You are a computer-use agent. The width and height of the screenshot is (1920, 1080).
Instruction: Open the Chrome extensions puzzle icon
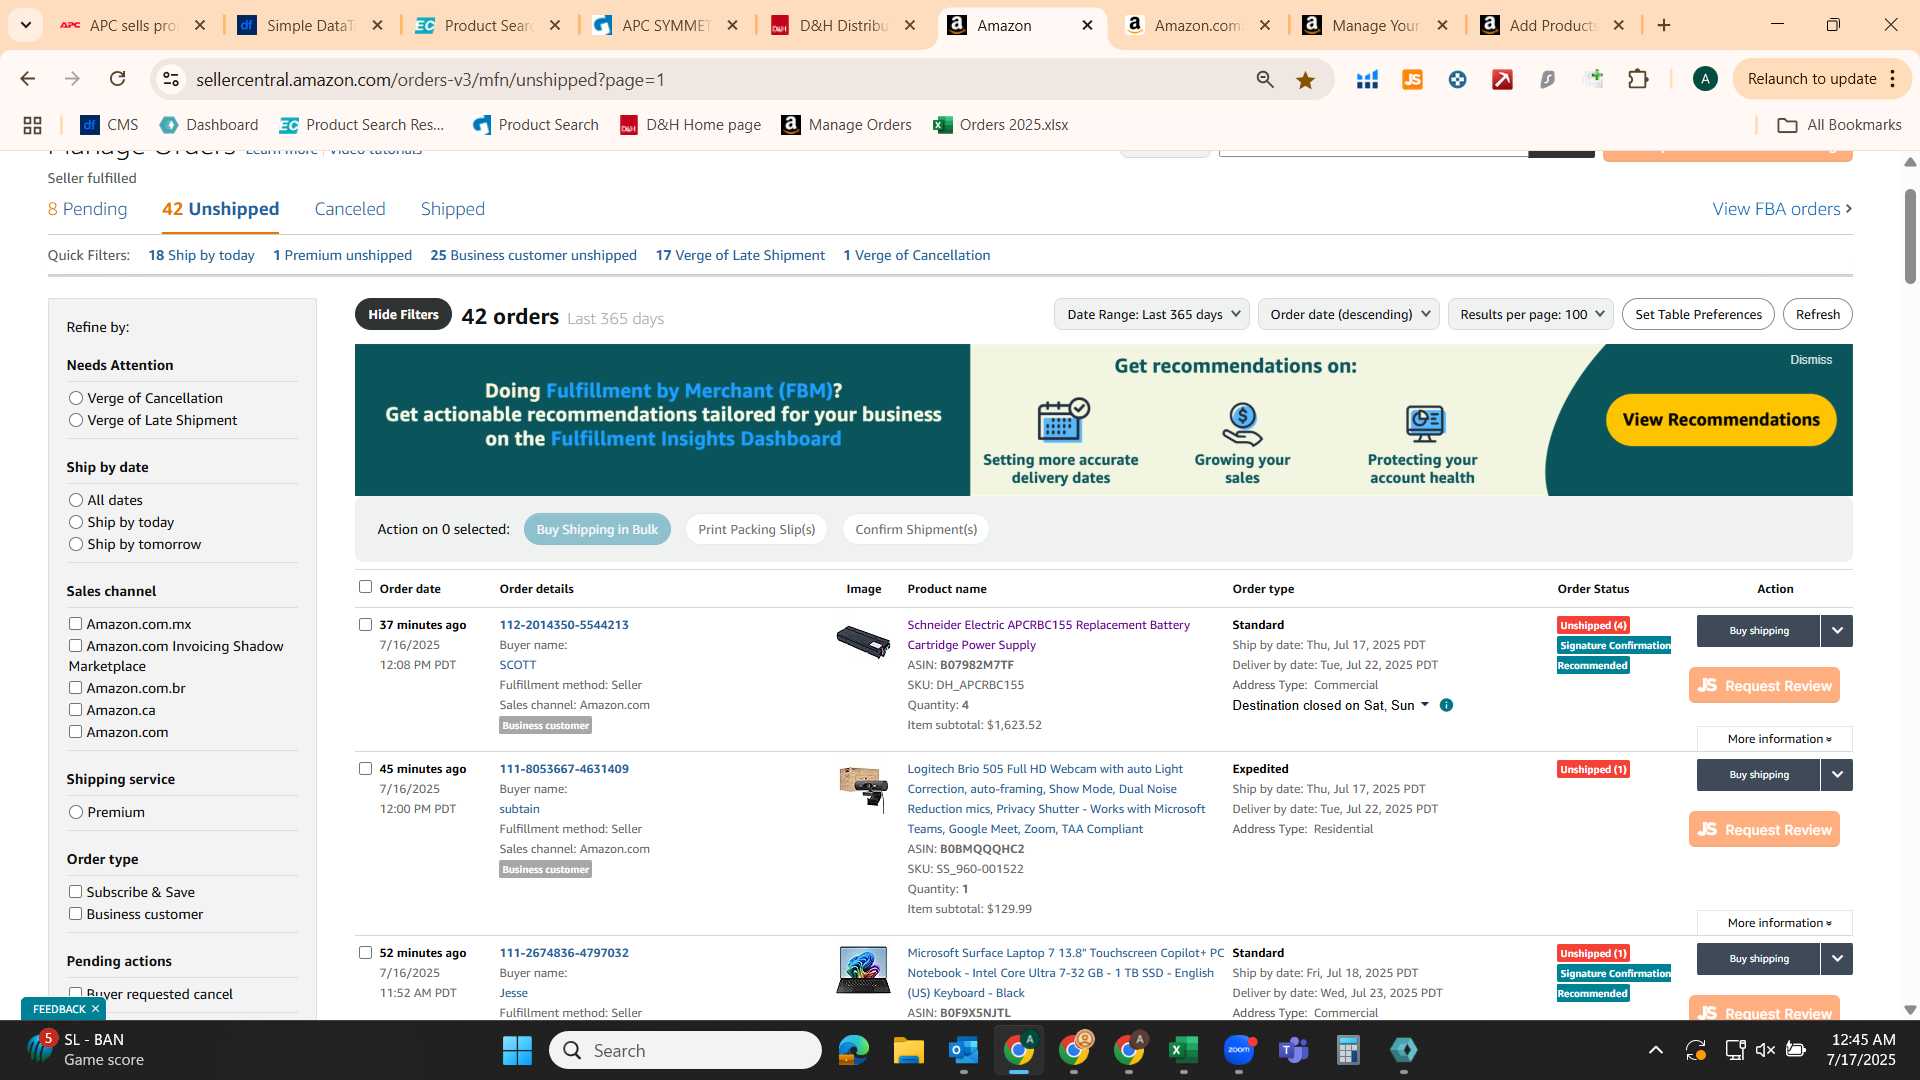click(x=1638, y=79)
